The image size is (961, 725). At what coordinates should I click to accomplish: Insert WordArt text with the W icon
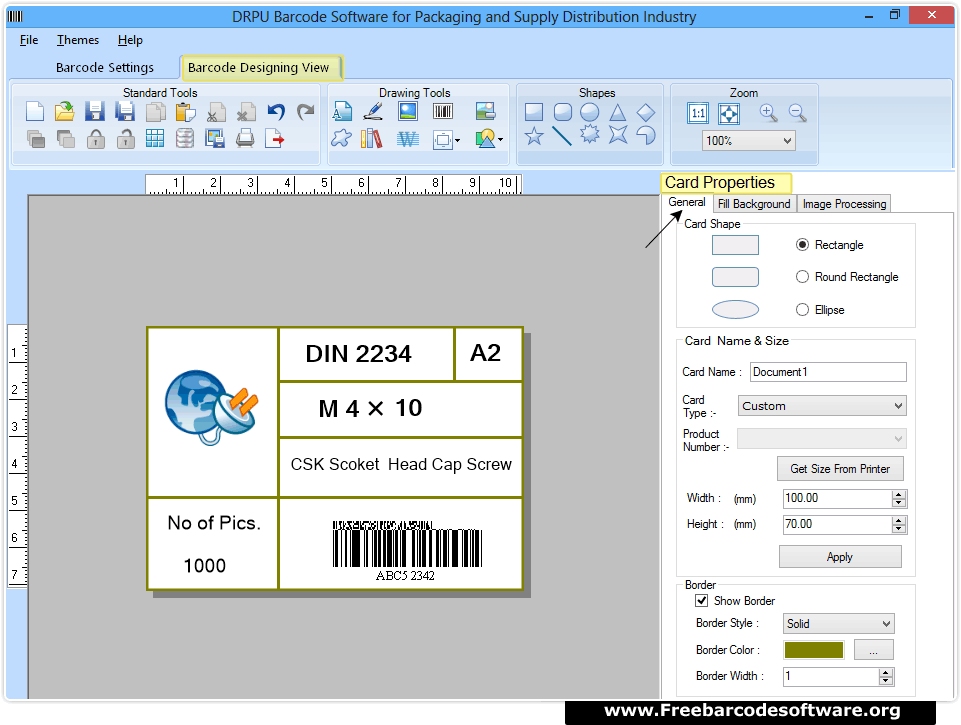pos(408,139)
